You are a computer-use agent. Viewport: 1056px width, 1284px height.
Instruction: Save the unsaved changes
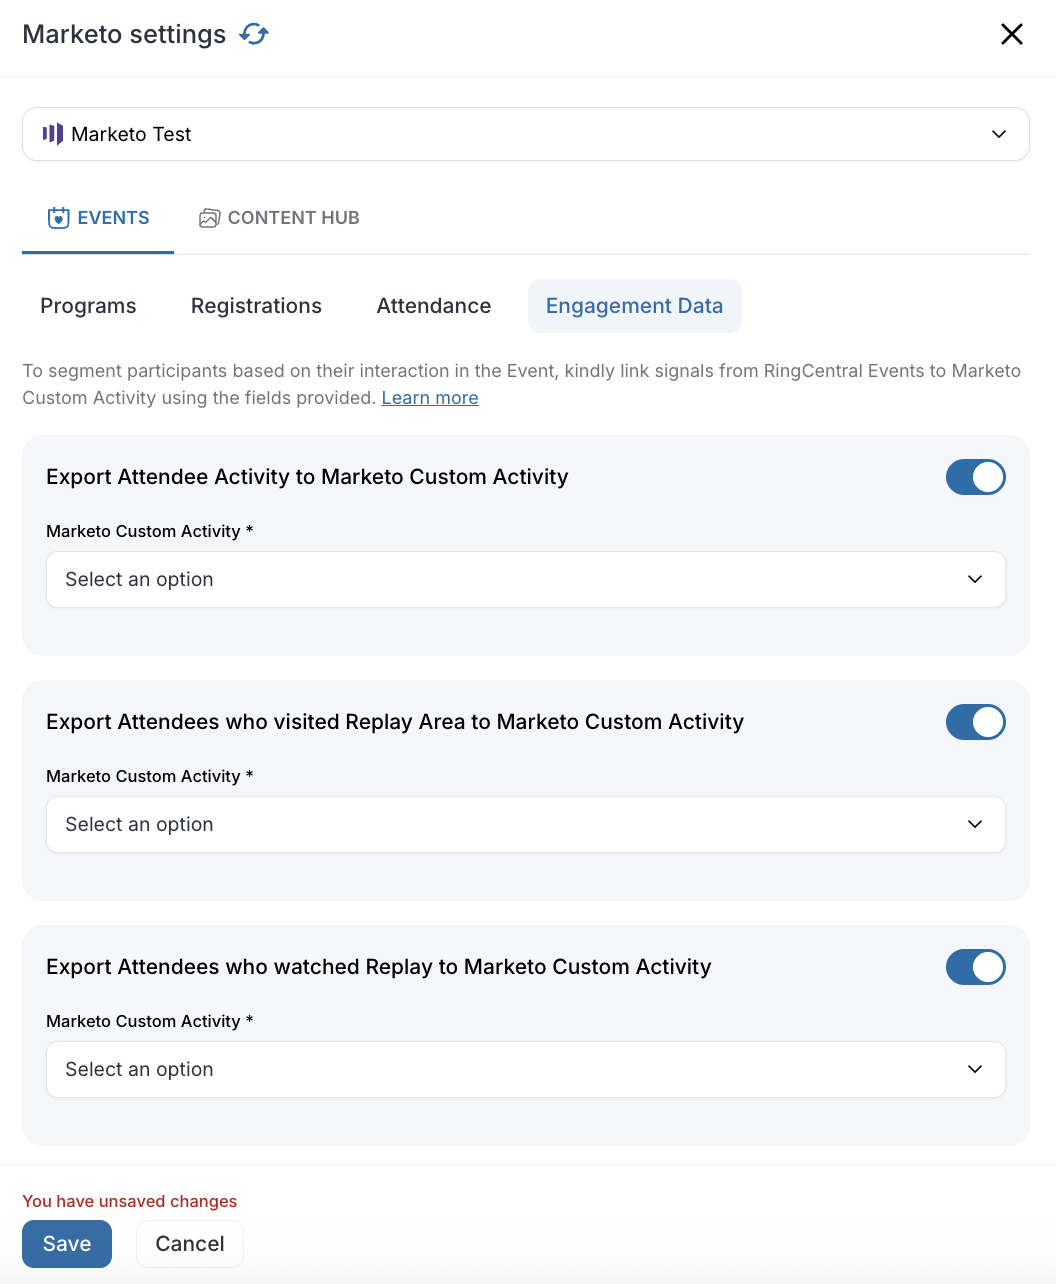67,1244
